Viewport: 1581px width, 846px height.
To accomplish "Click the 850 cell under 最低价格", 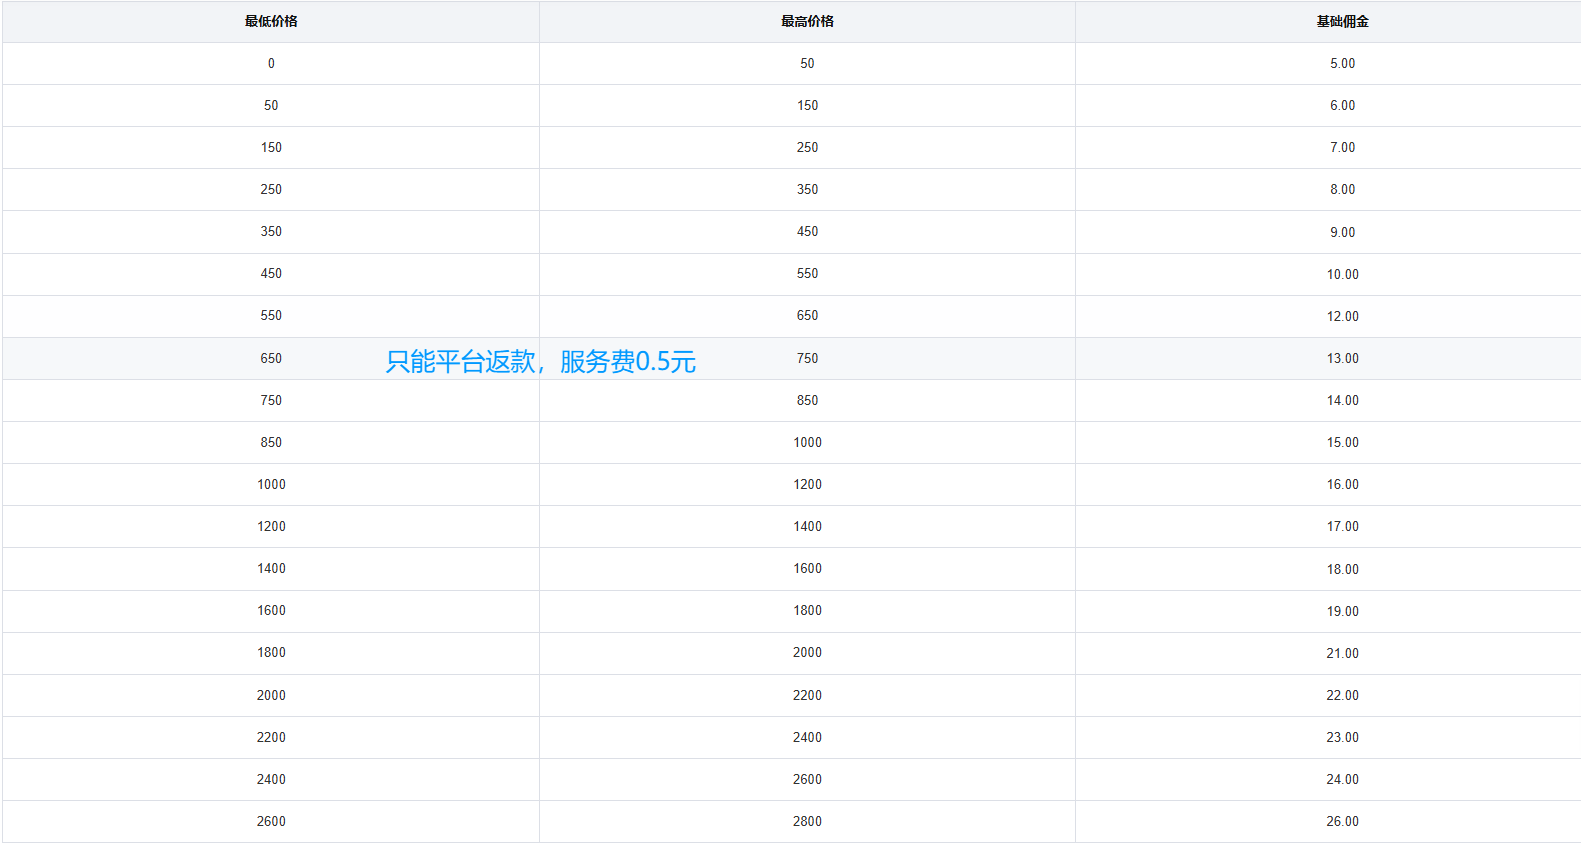I will tap(271, 443).
